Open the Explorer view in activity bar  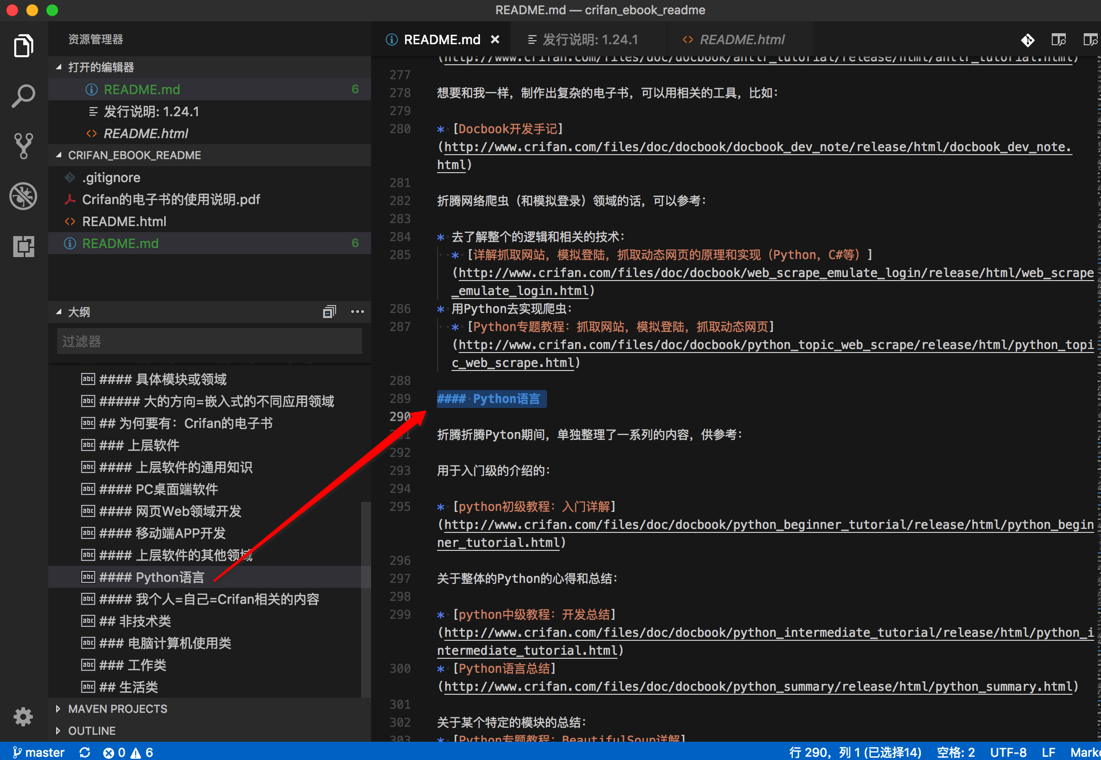click(23, 46)
